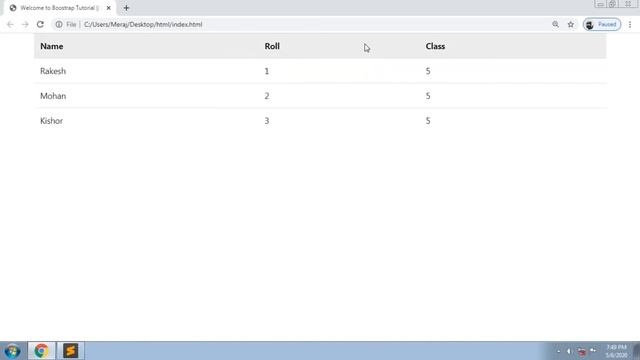Open Sublime Text from the taskbar
The height and width of the screenshot is (360, 640).
pyautogui.click(x=70, y=351)
